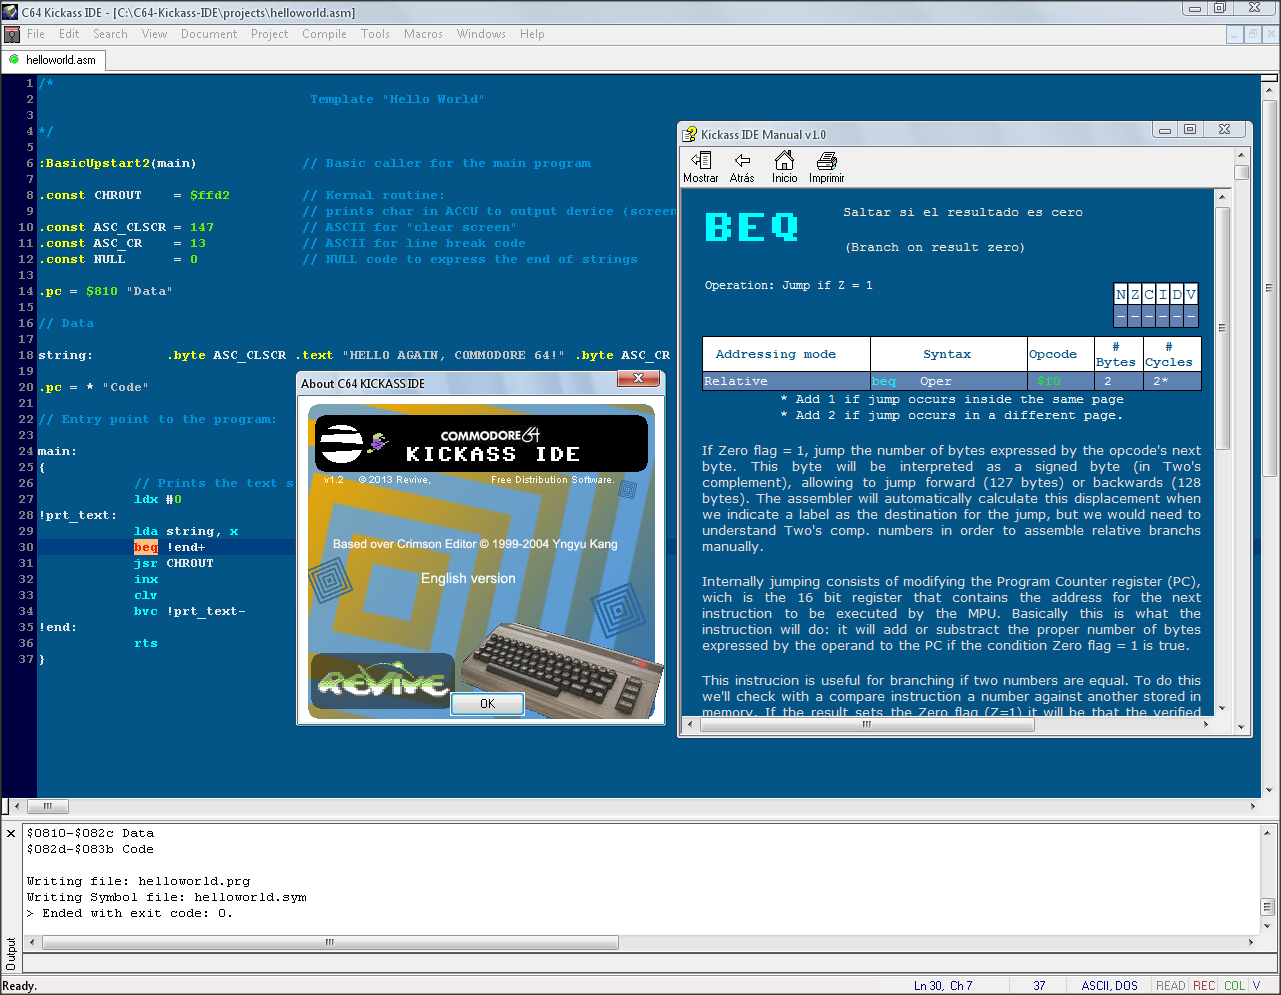Image resolution: width=1281 pixels, height=995 pixels.
Task: Click the manual horizontal scrollbar right arrow
Action: (x=1206, y=725)
